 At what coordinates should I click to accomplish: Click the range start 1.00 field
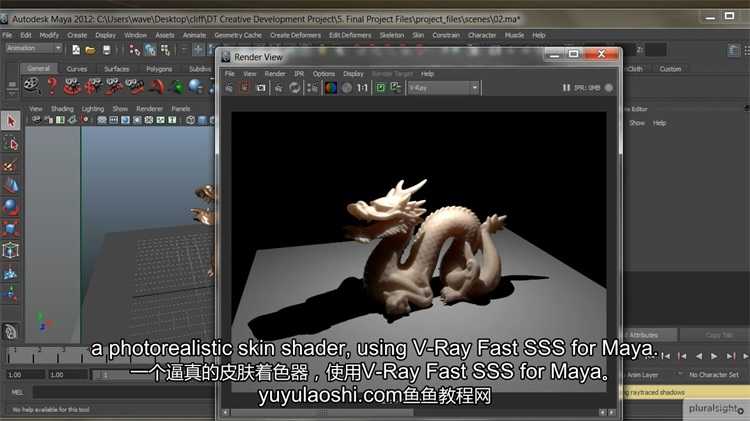pos(25,375)
